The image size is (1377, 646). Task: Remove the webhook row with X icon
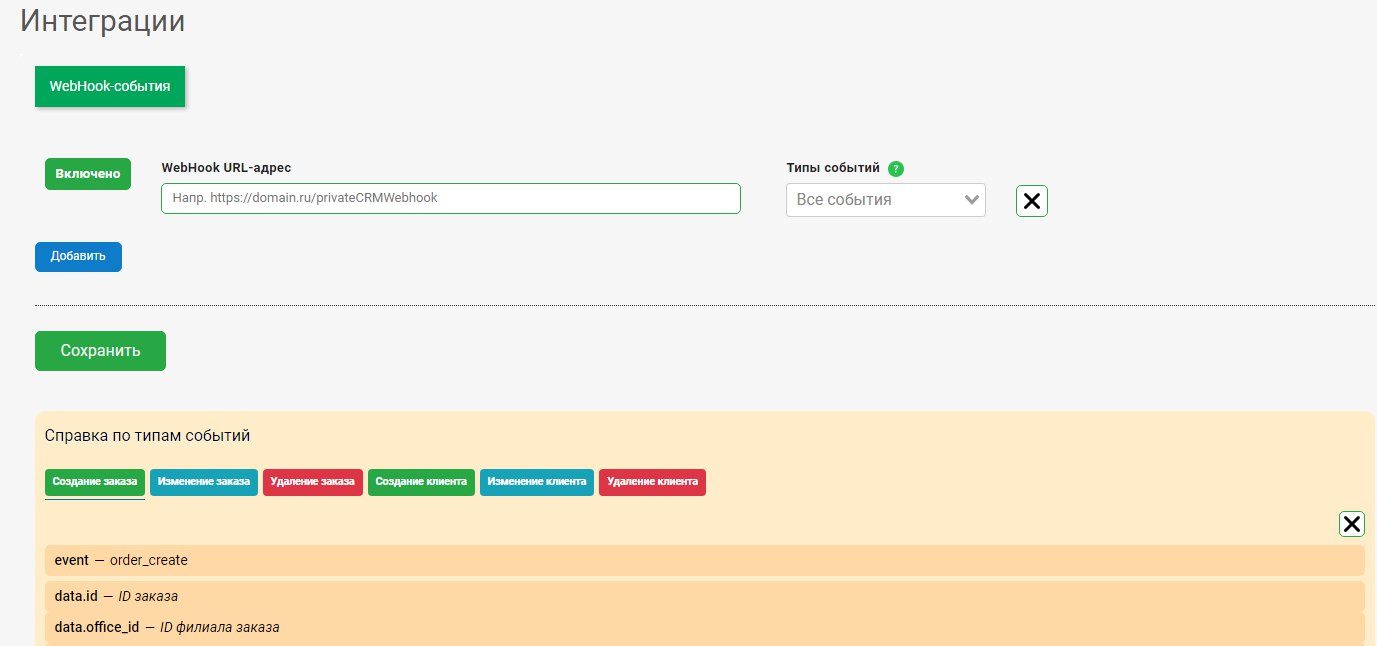[x=1031, y=201]
